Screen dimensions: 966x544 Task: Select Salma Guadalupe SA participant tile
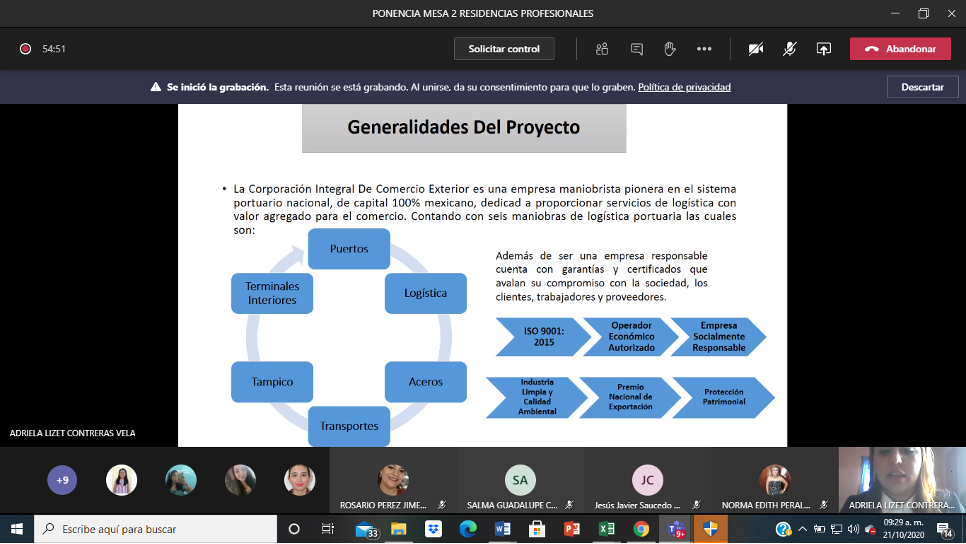520,481
